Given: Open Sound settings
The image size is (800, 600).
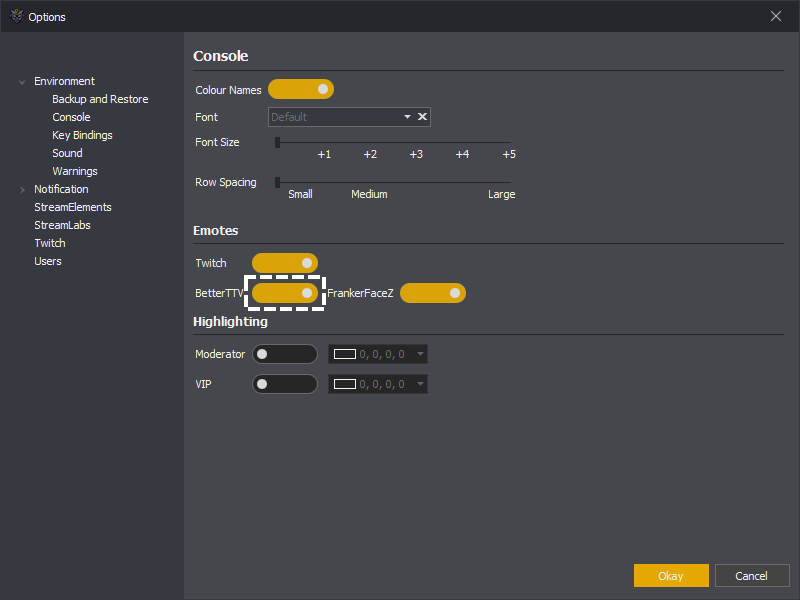Looking at the screenshot, I should 67,153.
